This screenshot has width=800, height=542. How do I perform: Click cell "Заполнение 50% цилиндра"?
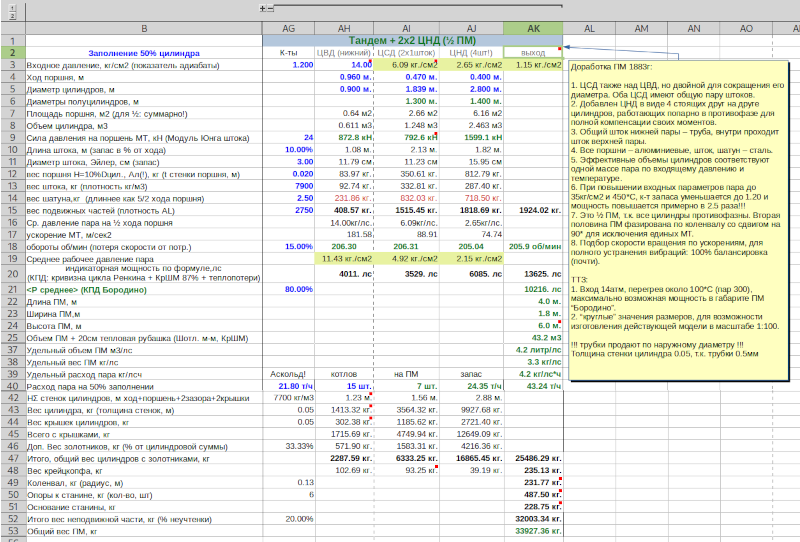pos(144,53)
